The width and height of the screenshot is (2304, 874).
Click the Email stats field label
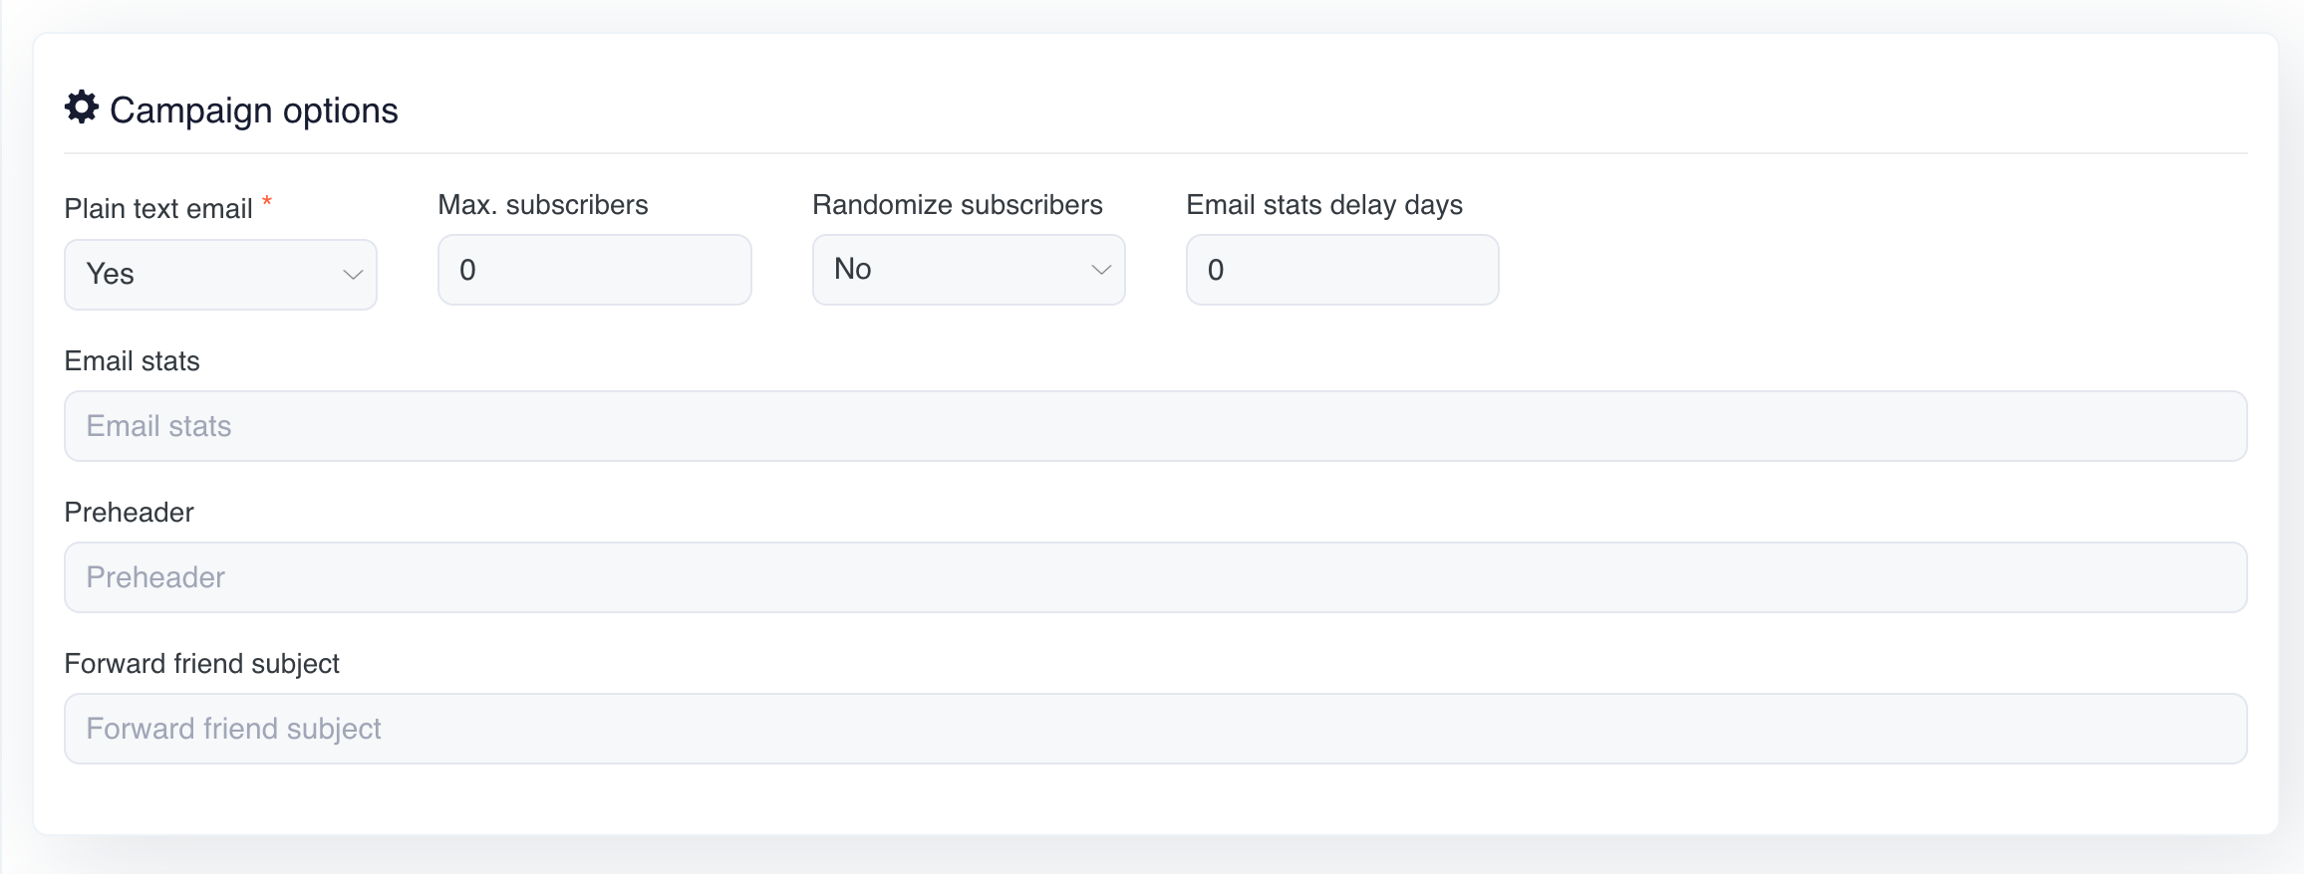[x=132, y=361]
